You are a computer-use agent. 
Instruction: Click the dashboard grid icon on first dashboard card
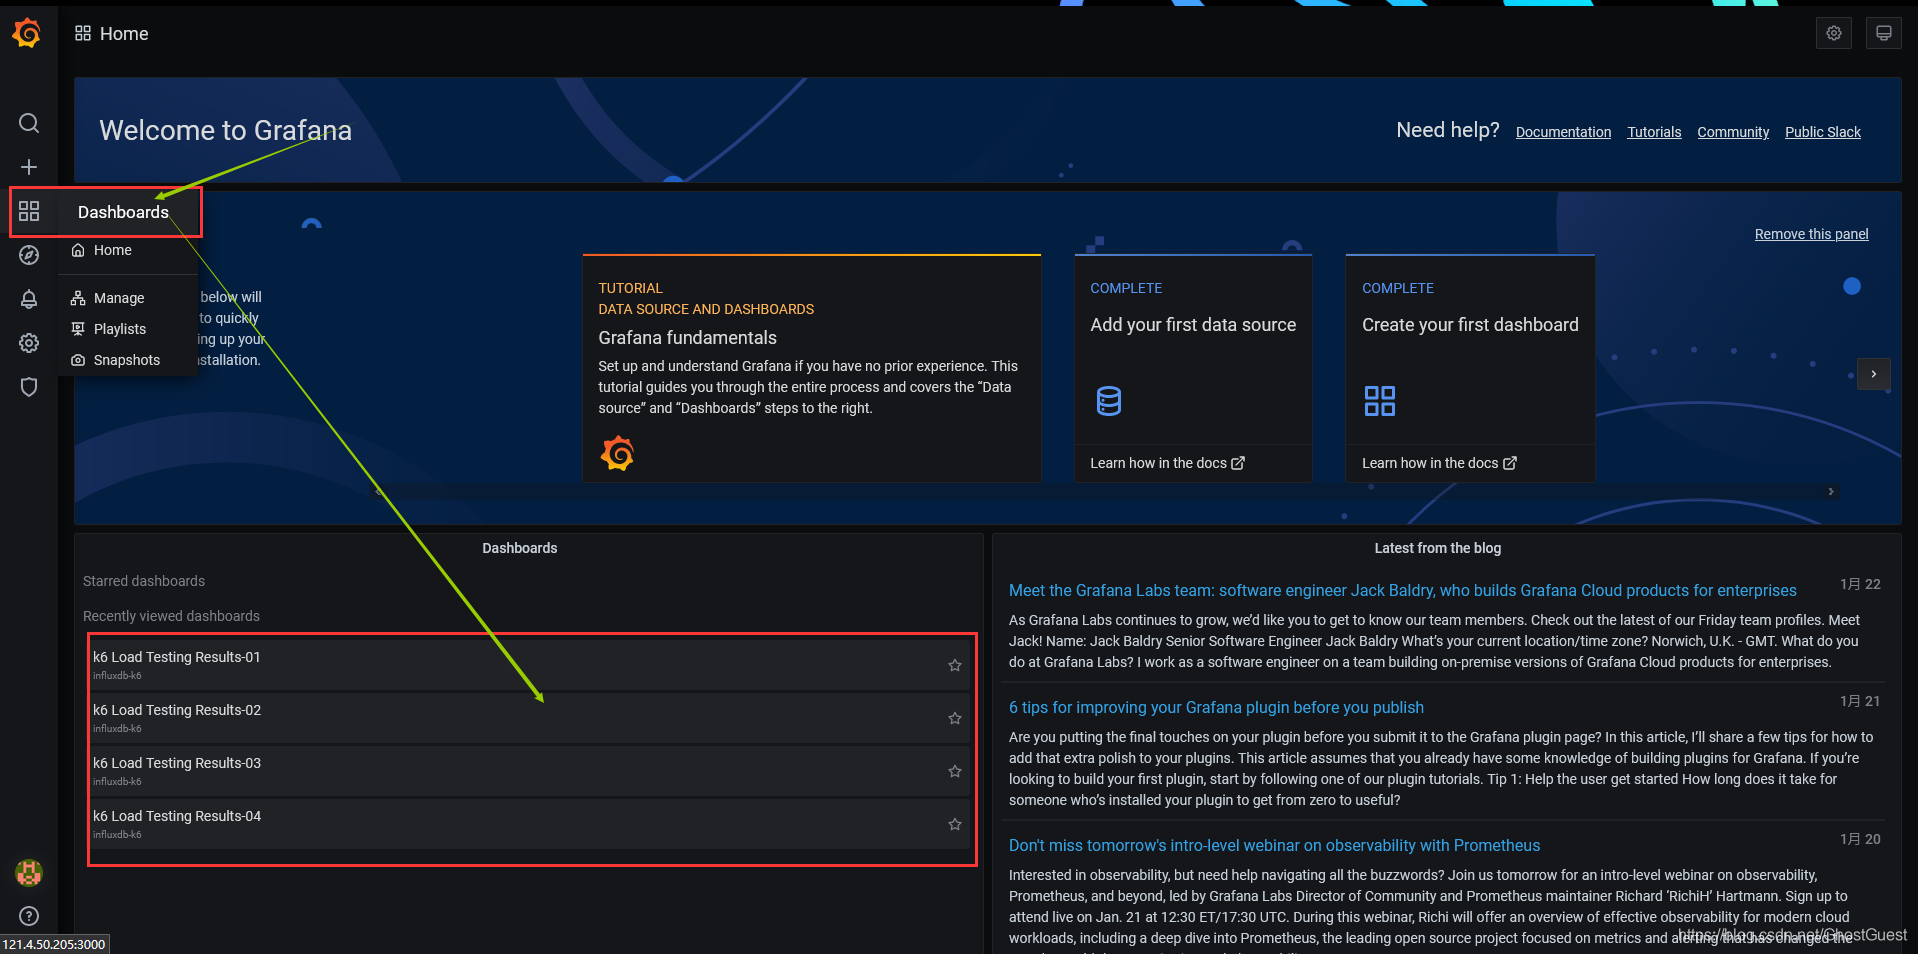[1380, 401]
